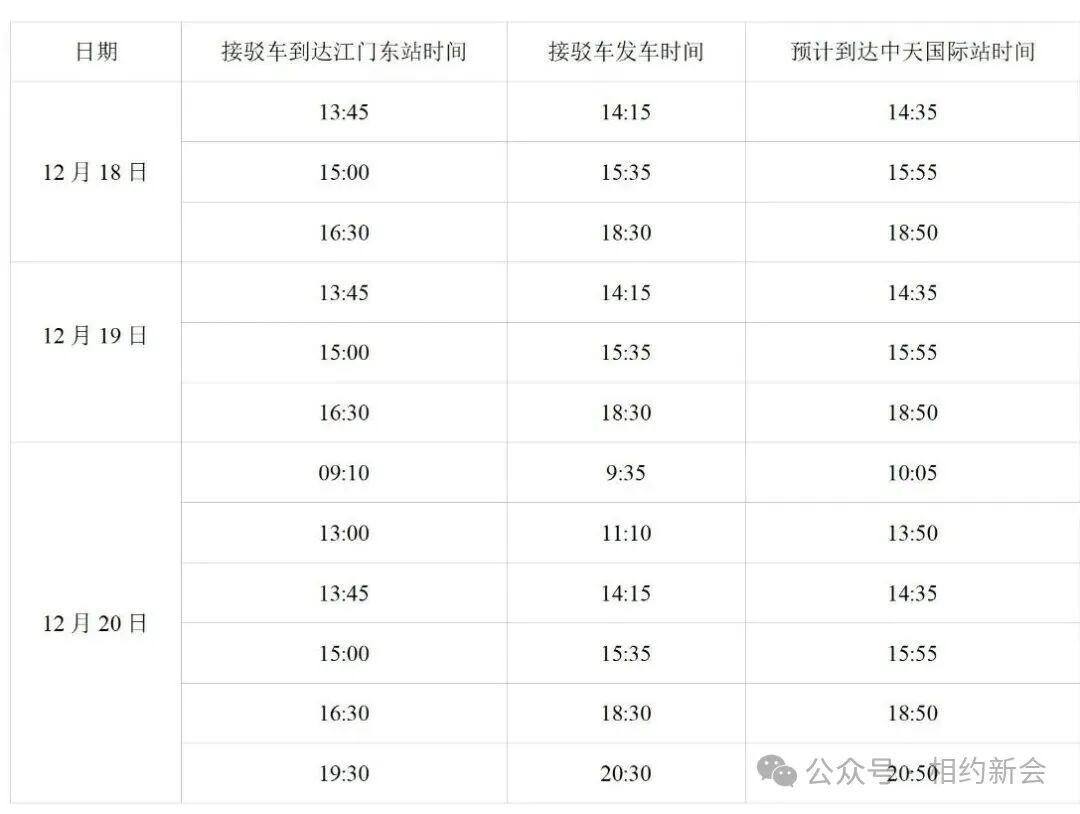This screenshot has width=1080, height=814.
Task: Select the 20:50 estimated arrival cell
Action: click(912, 773)
